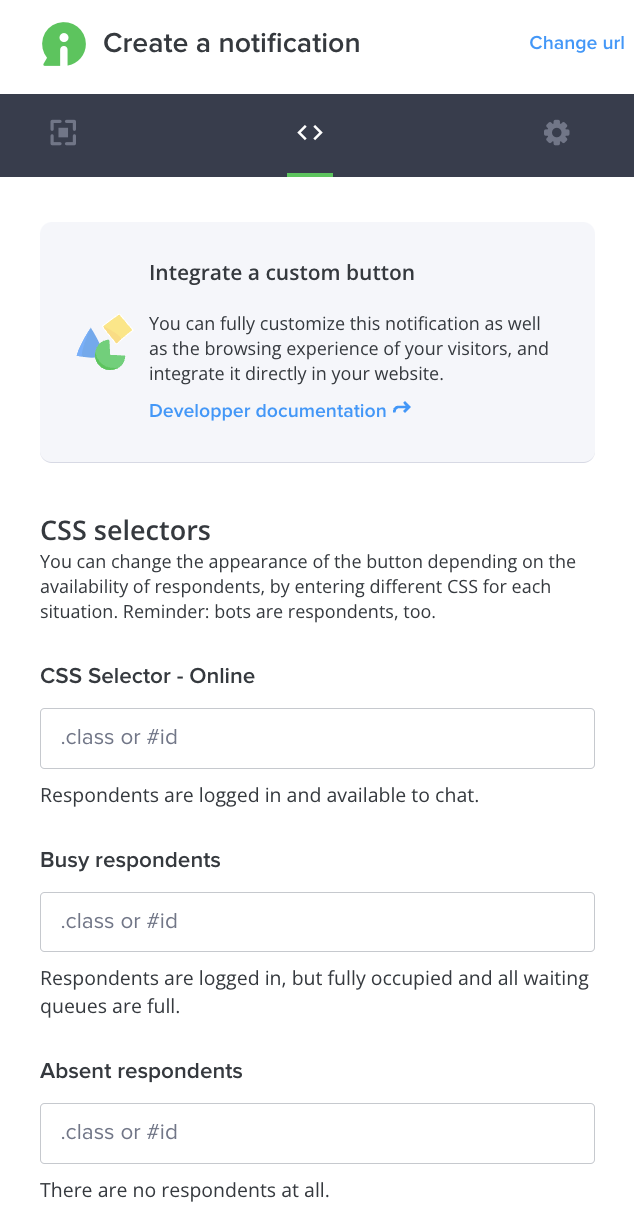
Task: Click the green speech bubble logo
Action: pyautogui.click(x=64, y=44)
